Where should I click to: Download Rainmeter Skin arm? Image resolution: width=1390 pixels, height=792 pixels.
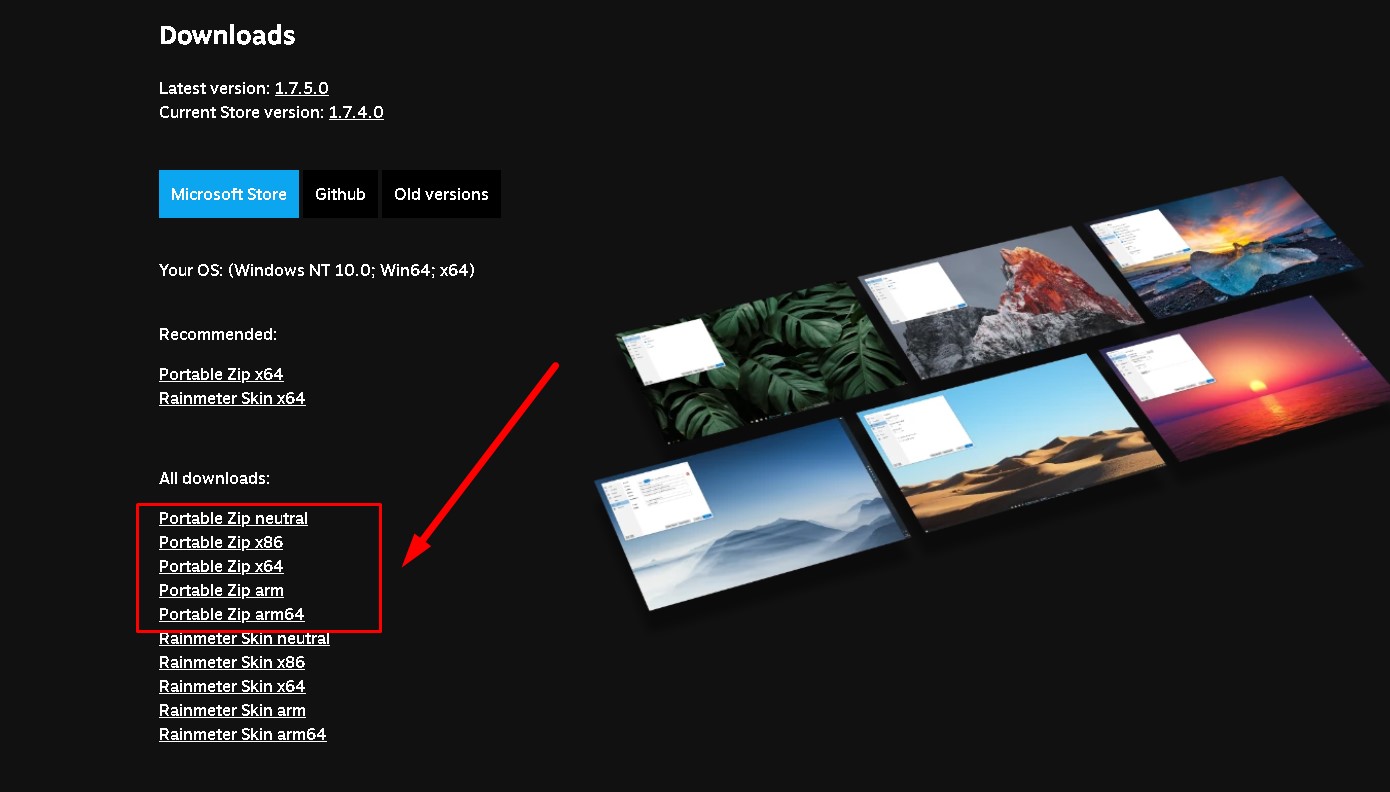click(232, 710)
